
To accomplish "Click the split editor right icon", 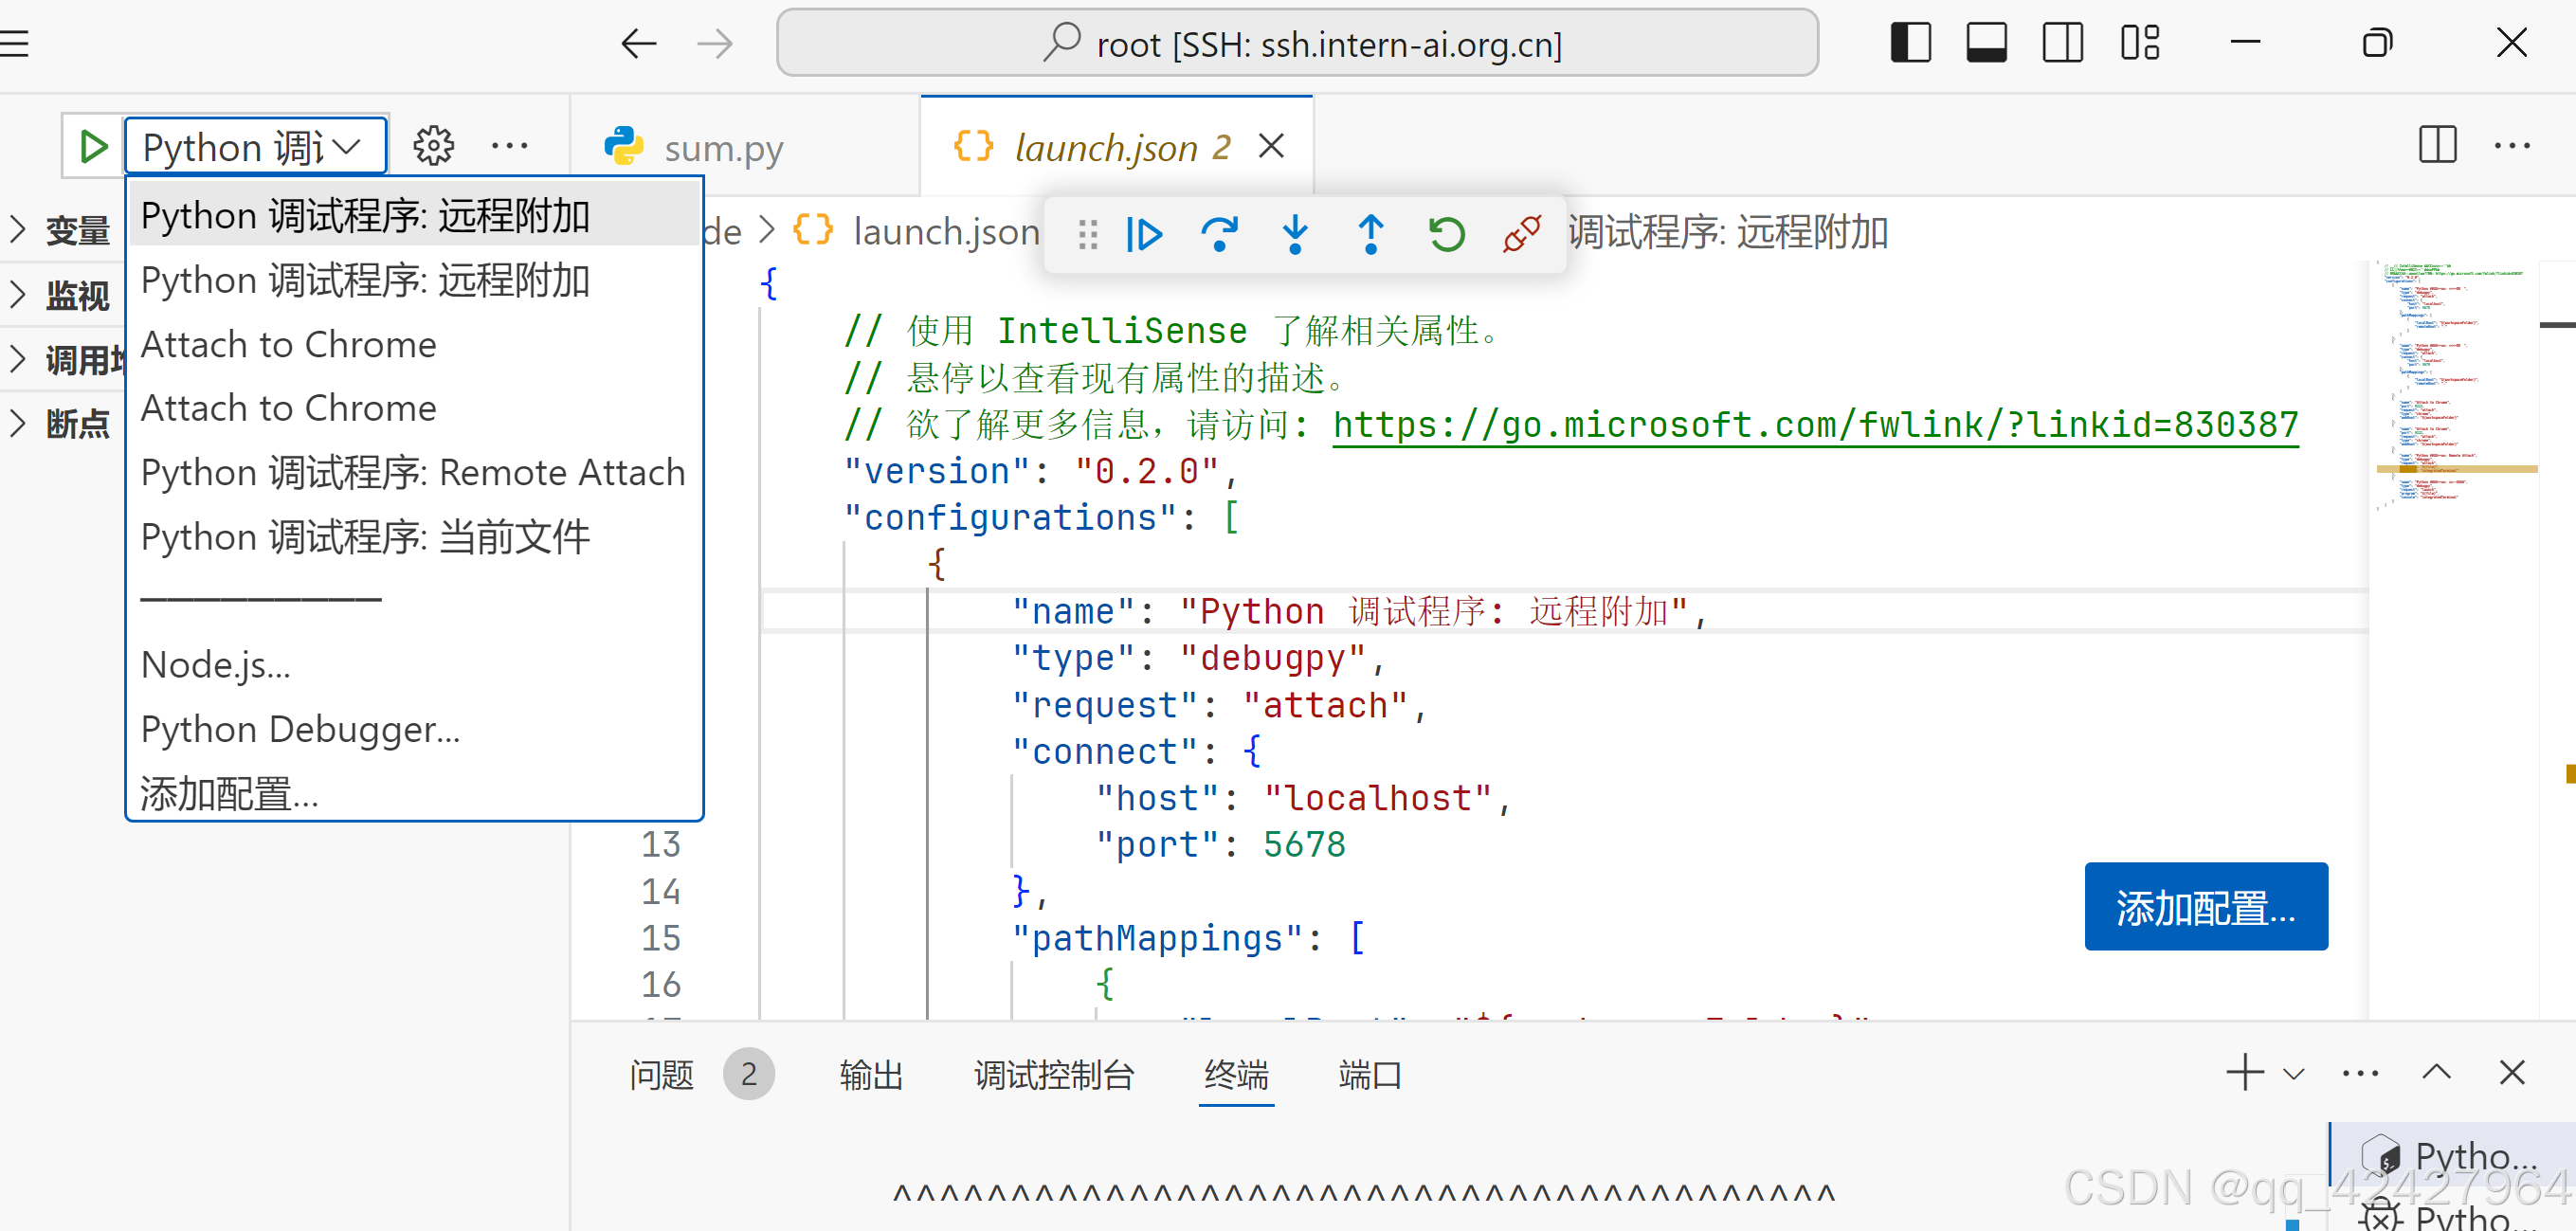I will (x=2437, y=146).
